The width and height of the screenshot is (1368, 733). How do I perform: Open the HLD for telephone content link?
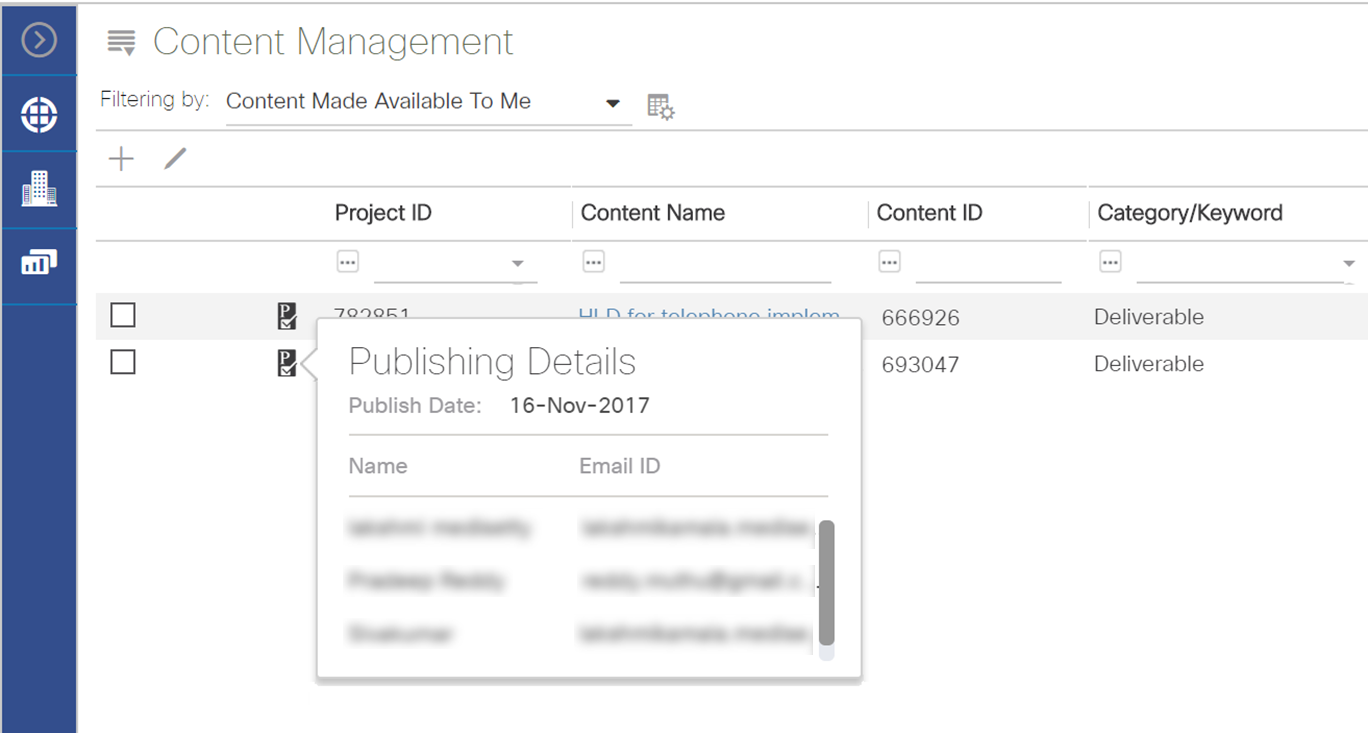(709, 314)
